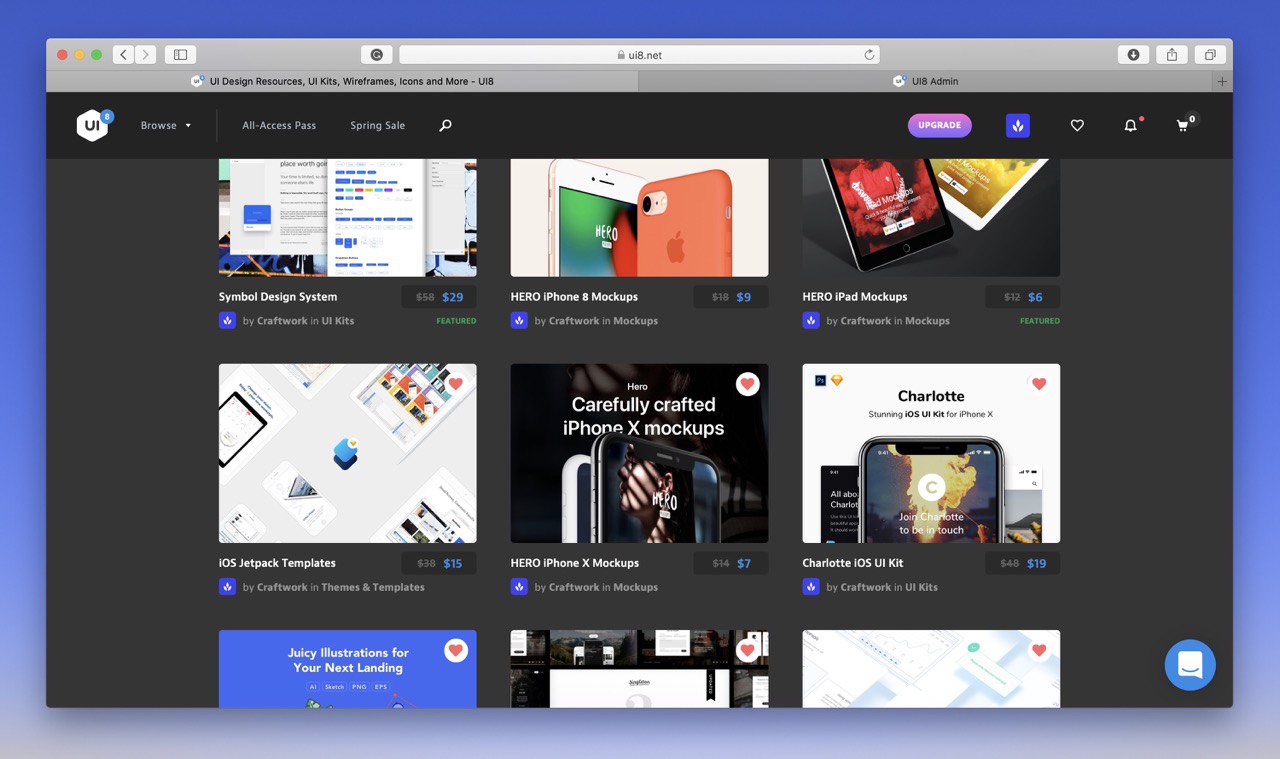The height and width of the screenshot is (759, 1280).
Task: Switch to the UI8 Admin tab
Action: click(x=925, y=81)
